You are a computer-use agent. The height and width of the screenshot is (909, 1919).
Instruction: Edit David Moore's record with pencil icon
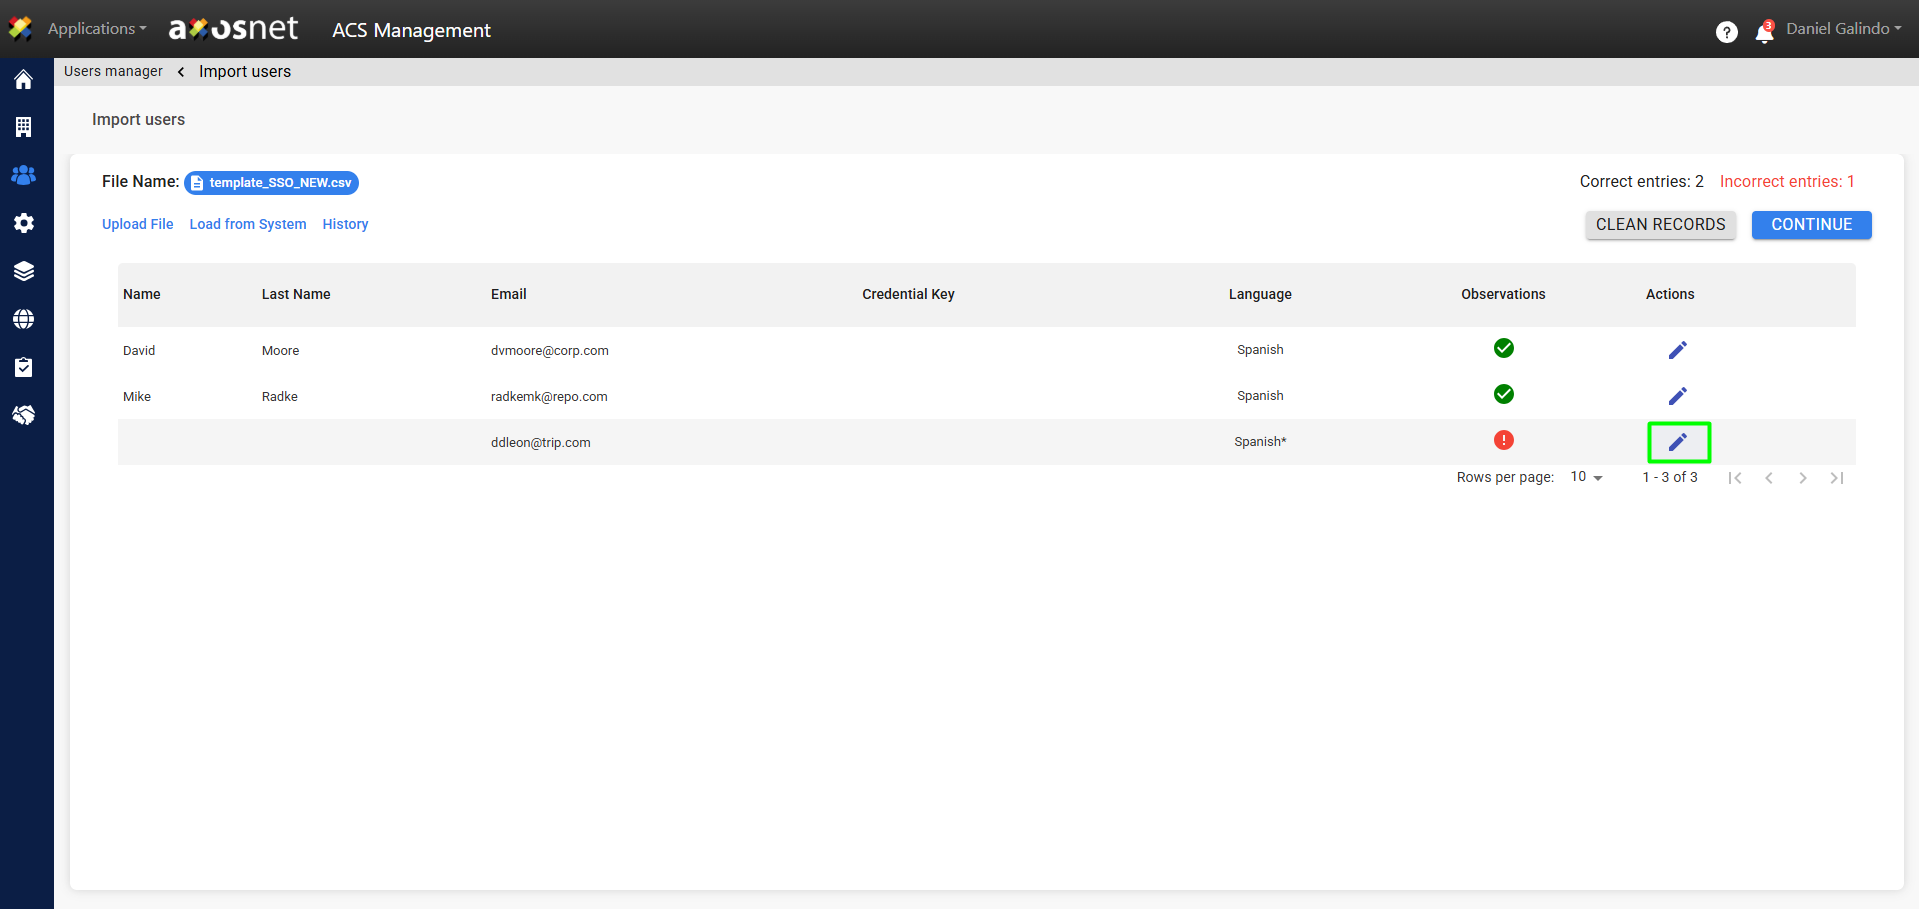(x=1677, y=350)
